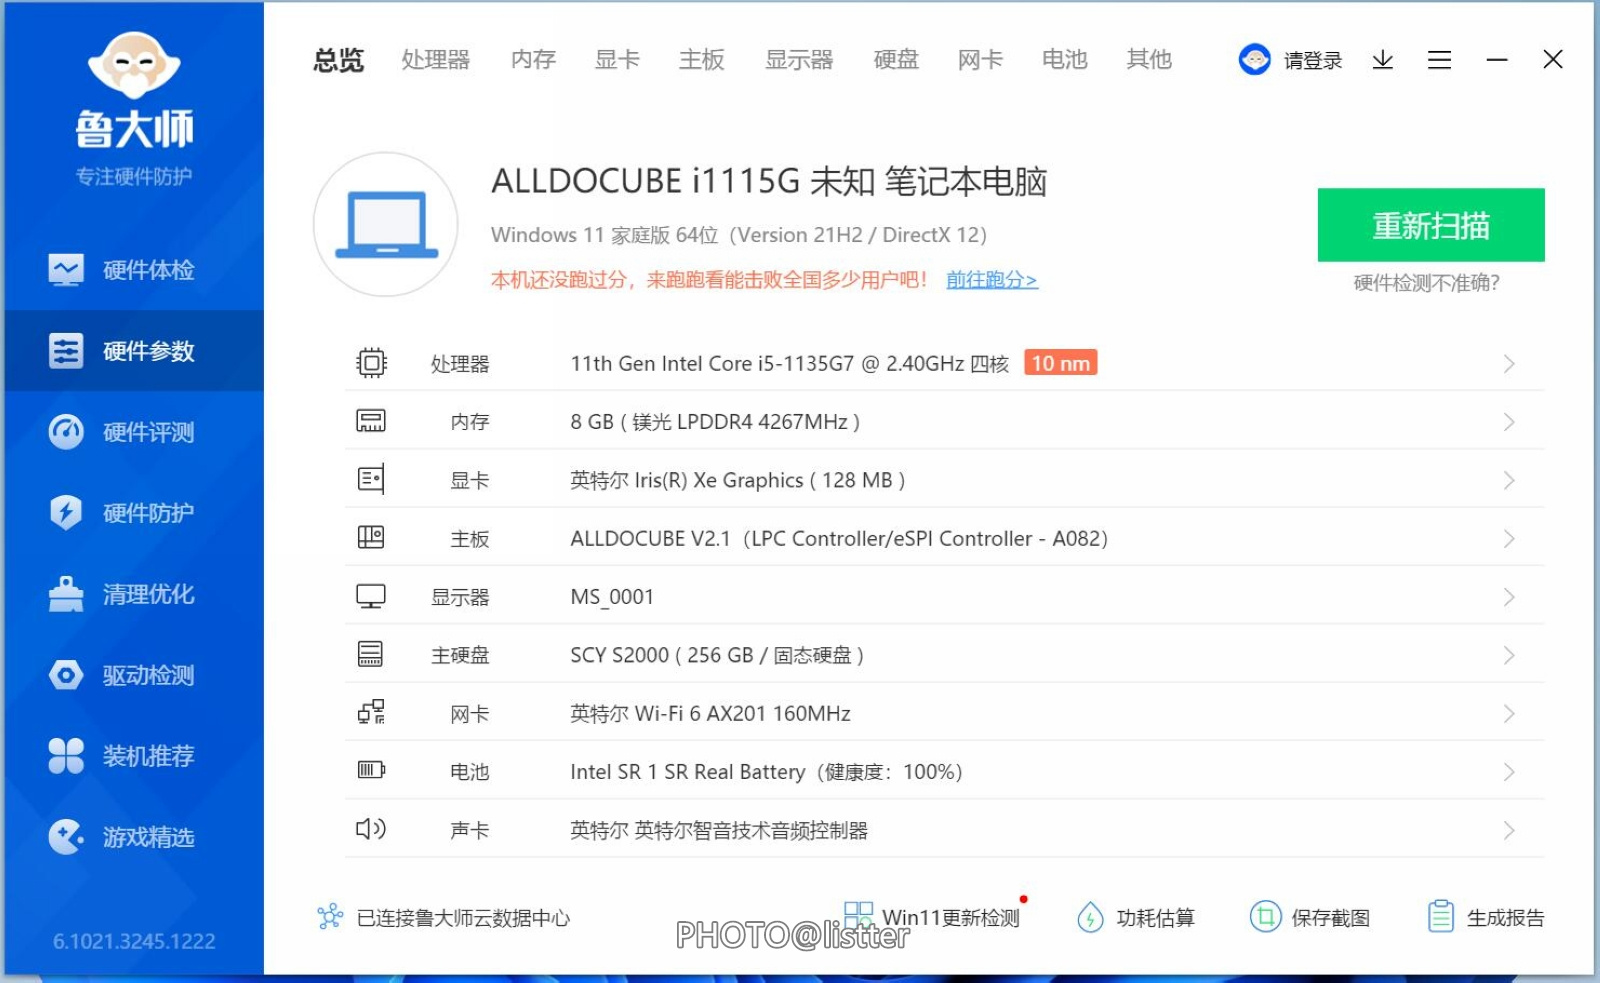Viewport: 1600px width, 983px height.
Task: Click 生成报告 to generate report
Action: click(1486, 917)
